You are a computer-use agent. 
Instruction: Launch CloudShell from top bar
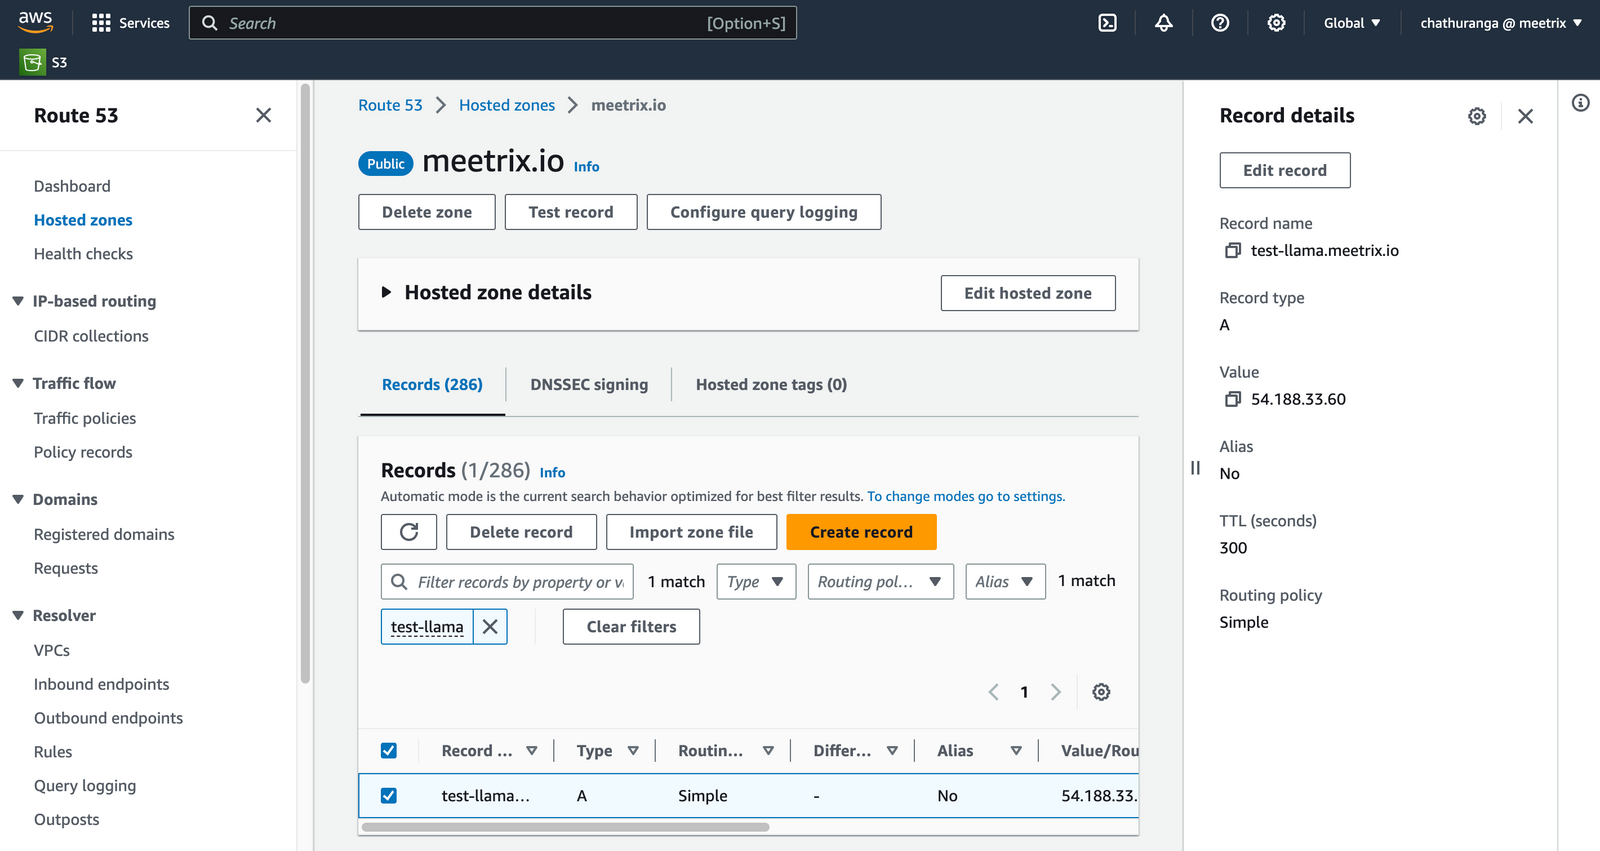click(1108, 23)
